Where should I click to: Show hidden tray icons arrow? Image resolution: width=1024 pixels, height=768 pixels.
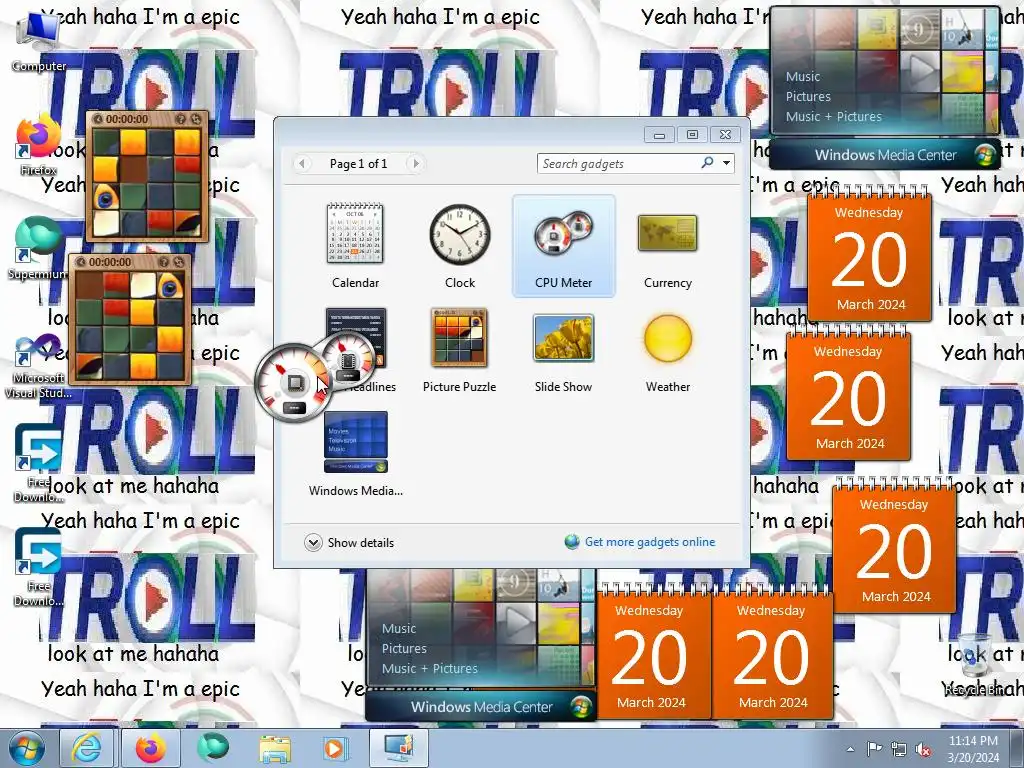coord(850,749)
